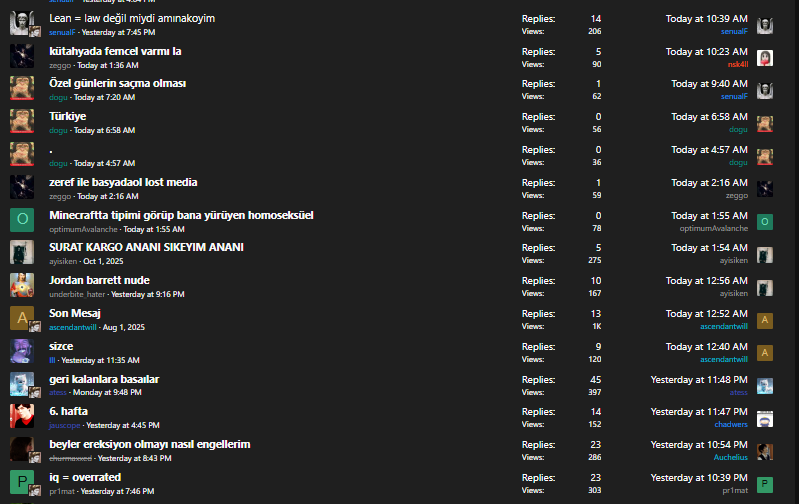Open 'SURAT KARGO' thread title

click(146, 247)
